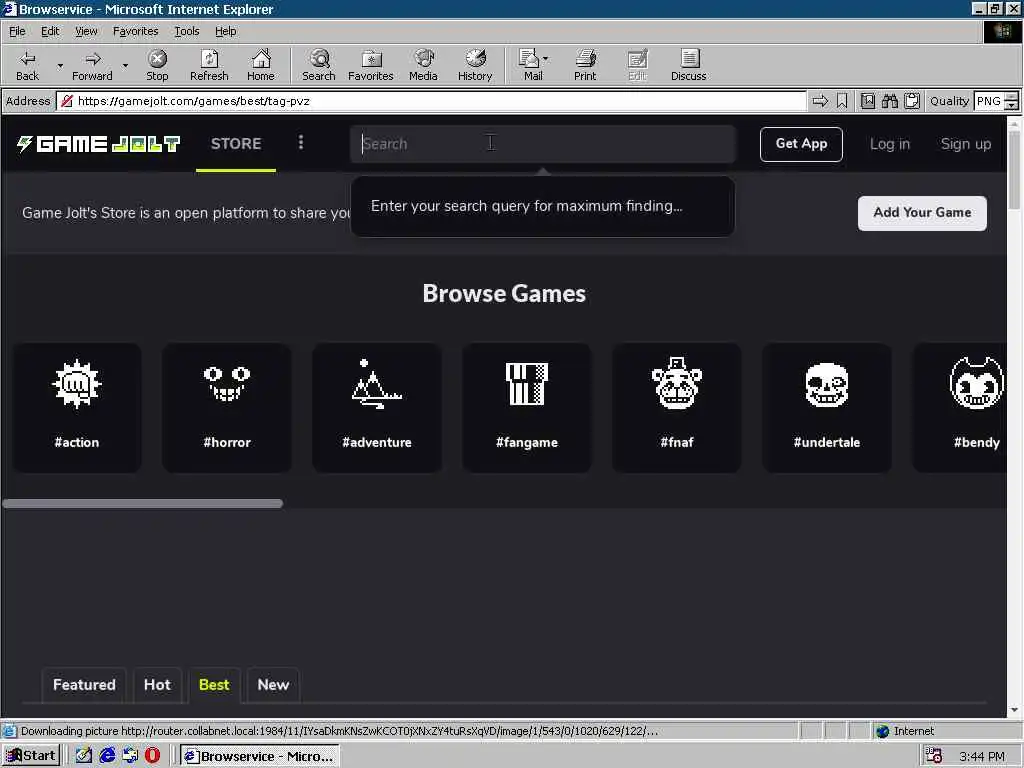Viewport: 1024px width, 768px height.
Task: Click the binoculars find icon
Action: (x=889, y=101)
